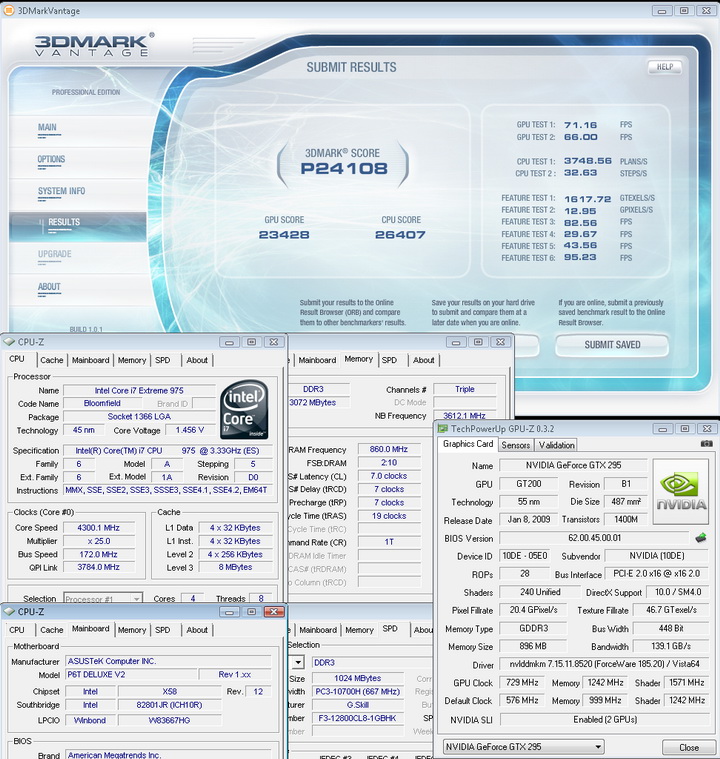The height and width of the screenshot is (759, 720).
Task: Click the Southbridge 82801JR (ICH10R) field
Action: click(x=169, y=705)
